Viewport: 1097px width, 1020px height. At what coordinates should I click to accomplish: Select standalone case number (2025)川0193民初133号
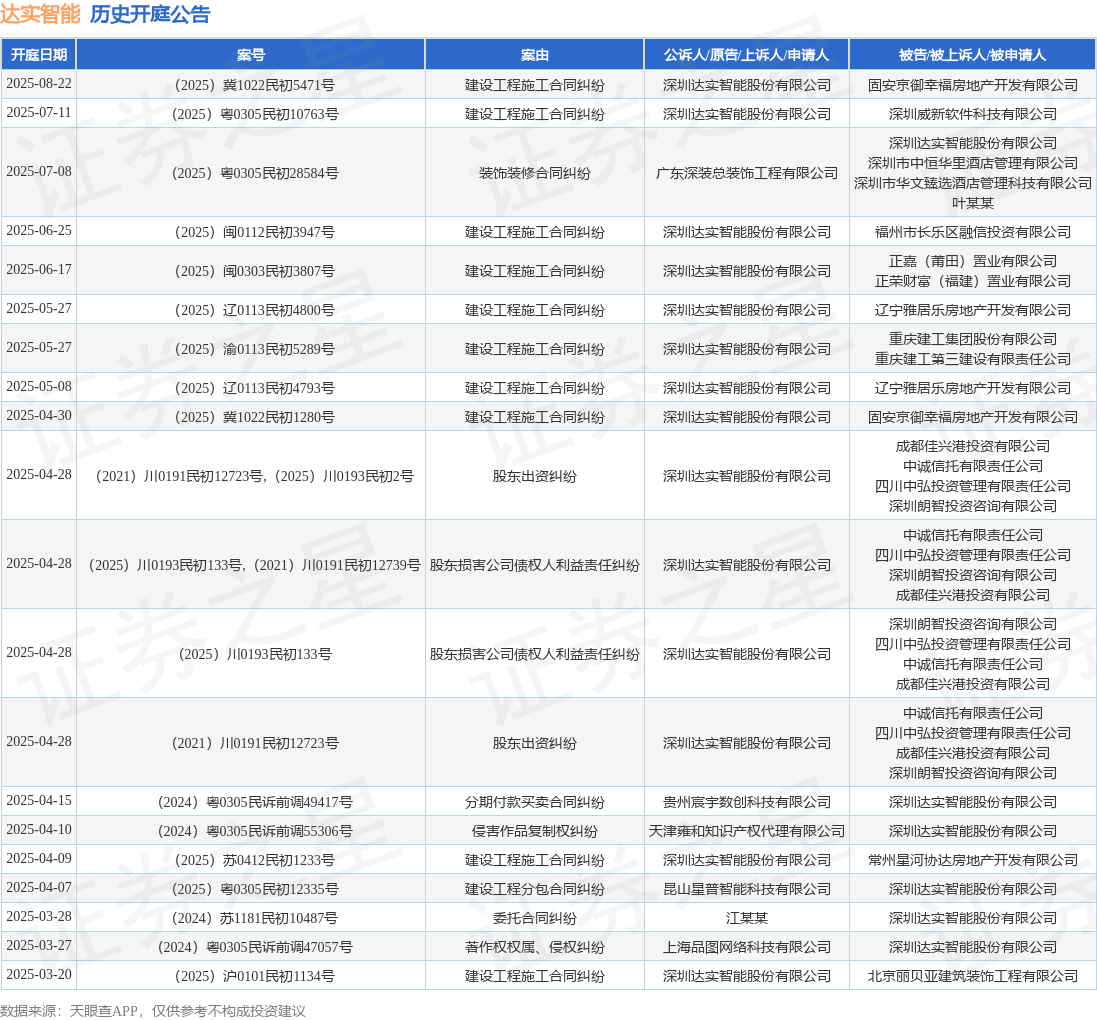click(255, 654)
